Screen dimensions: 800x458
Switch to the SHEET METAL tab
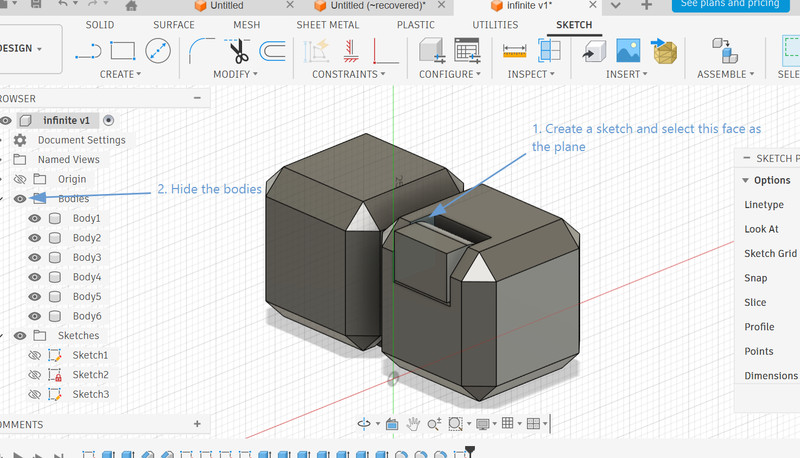click(x=328, y=24)
